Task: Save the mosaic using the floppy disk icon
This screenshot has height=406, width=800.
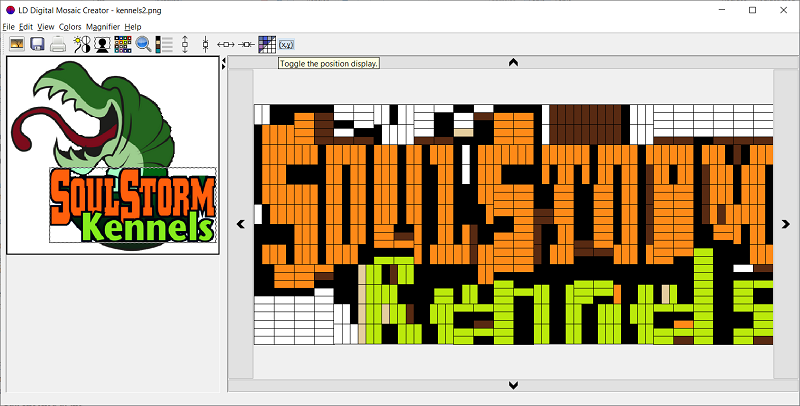Action: [37, 44]
